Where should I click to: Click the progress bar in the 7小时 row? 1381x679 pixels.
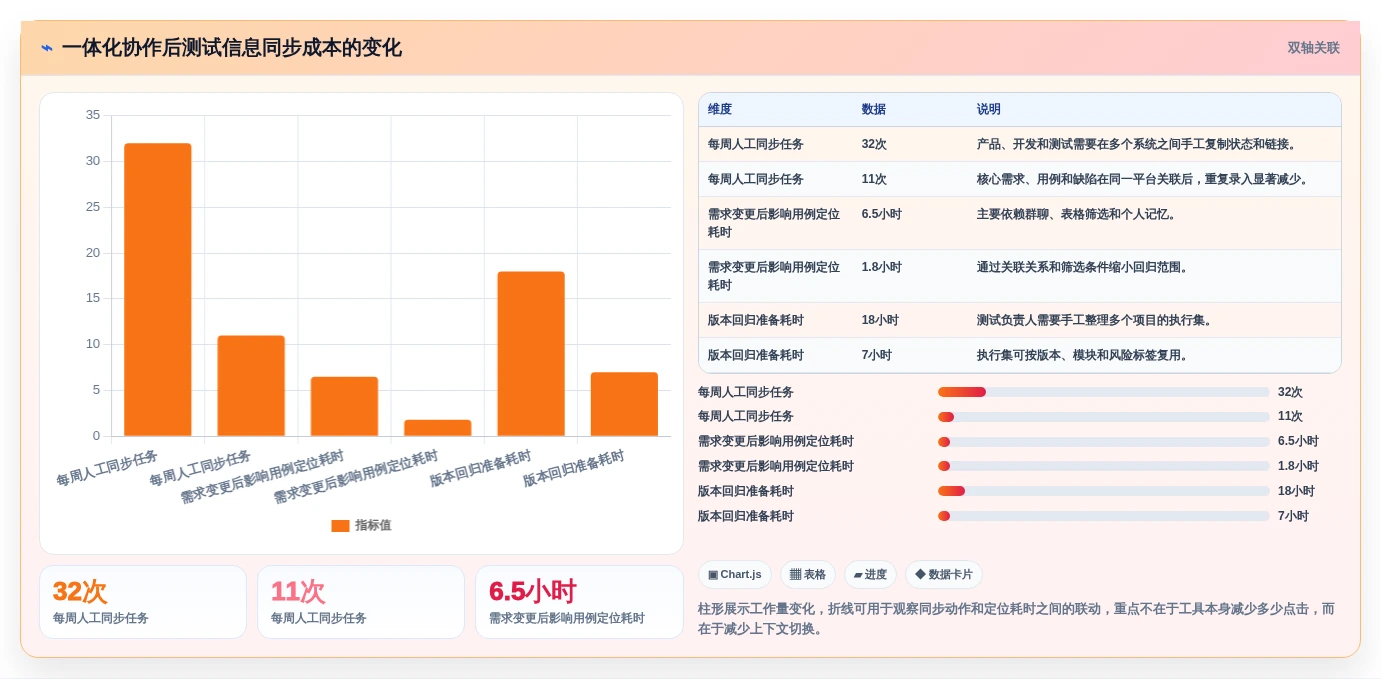(x=1103, y=516)
